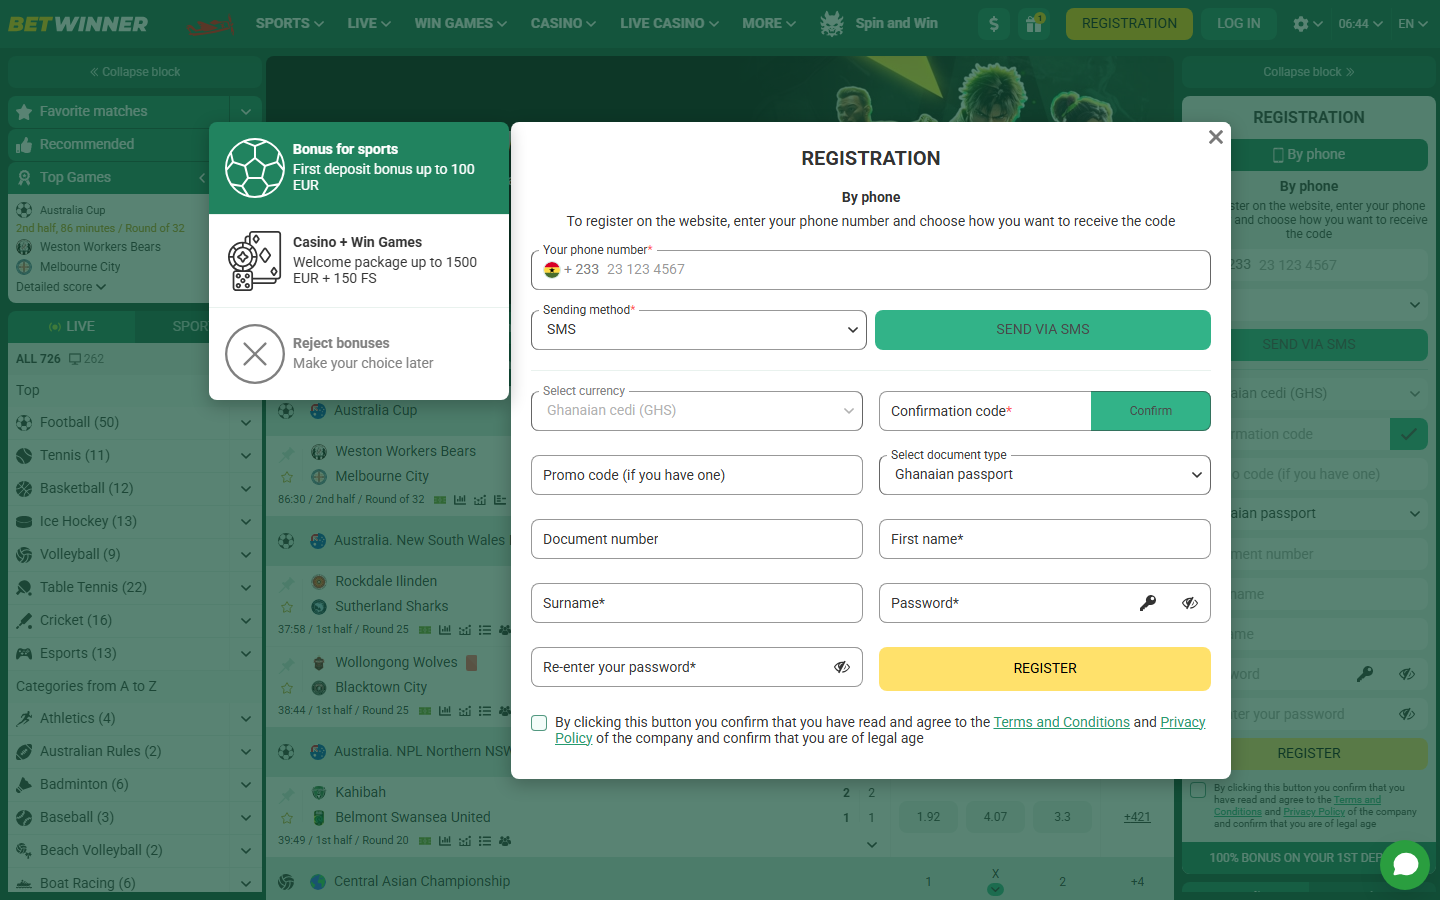
Task: Click the Badminton shuttlecock icon
Action: 24,785
